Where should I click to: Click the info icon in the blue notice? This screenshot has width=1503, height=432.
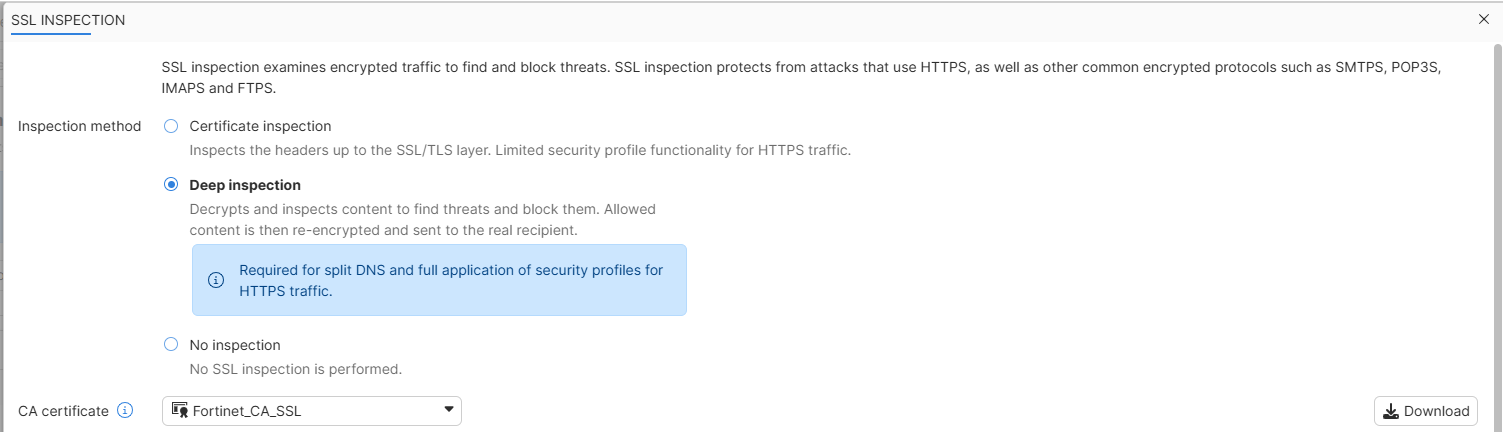click(215, 280)
